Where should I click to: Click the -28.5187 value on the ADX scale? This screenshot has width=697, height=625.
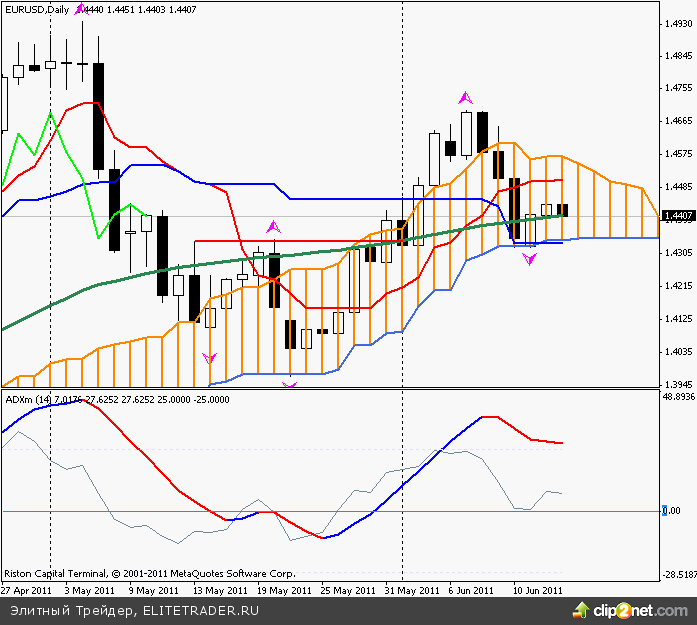(x=678, y=575)
